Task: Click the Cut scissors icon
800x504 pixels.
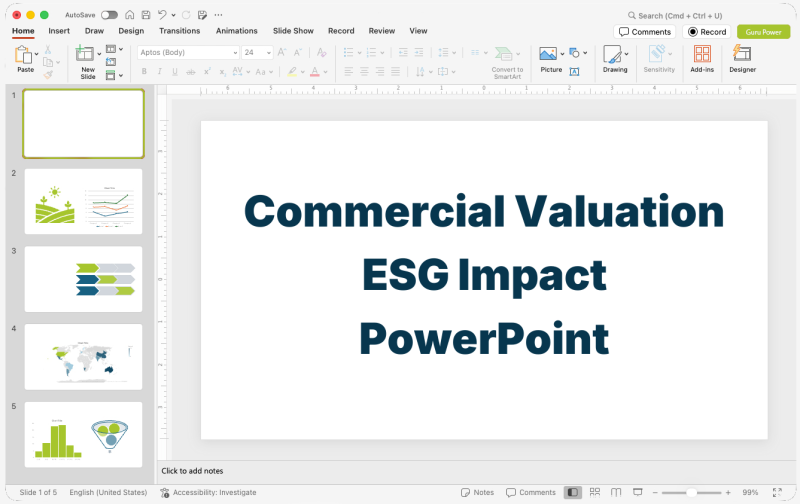Action: pyautogui.click(x=47, y=49)
